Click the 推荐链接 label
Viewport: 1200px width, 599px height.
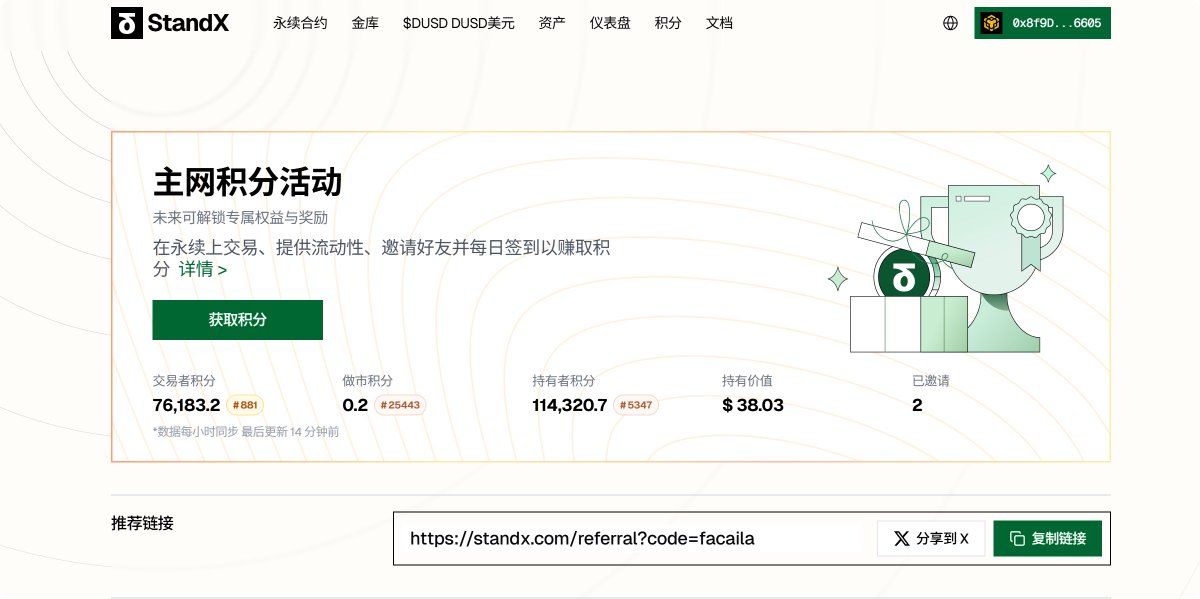tap(142, 523)
